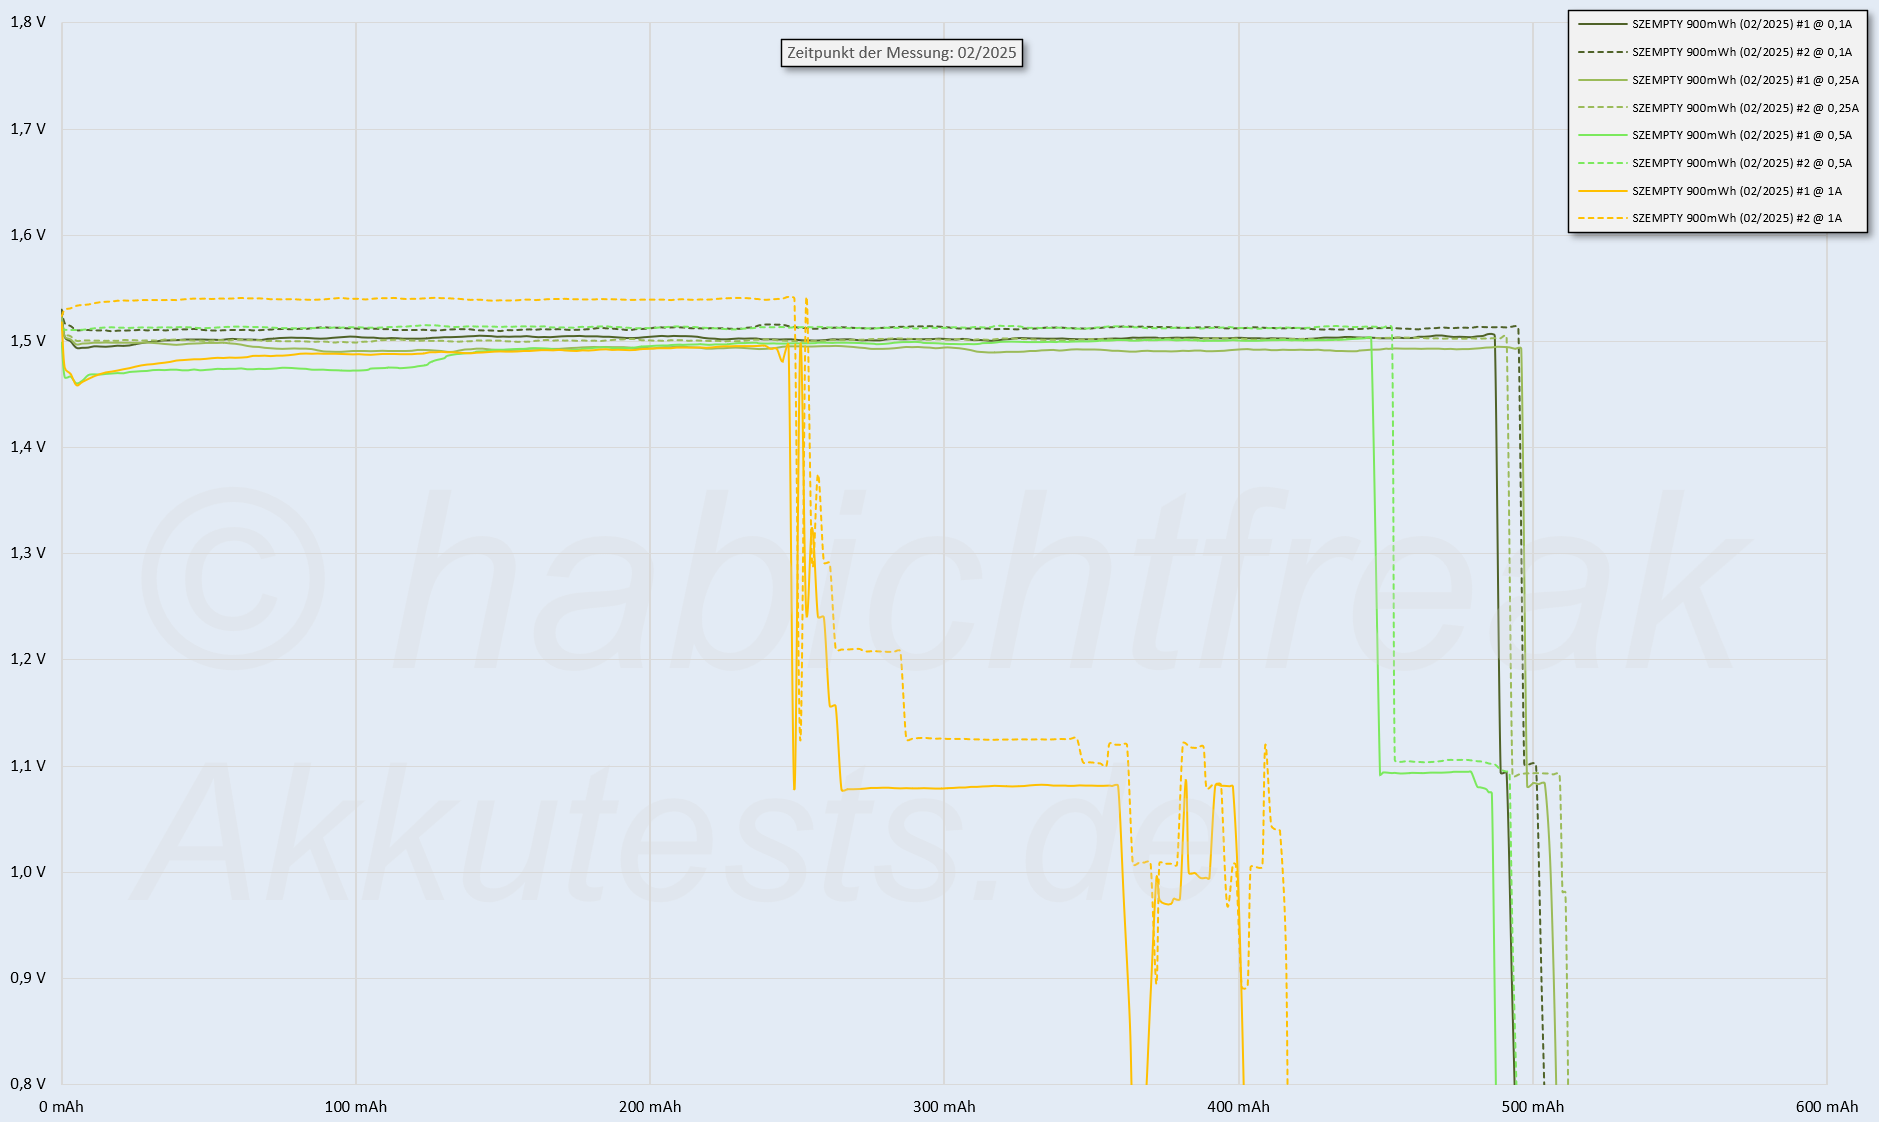Click the '1,7 V' y-axis label
The image size is (1879, 1122).
[28, 129]
